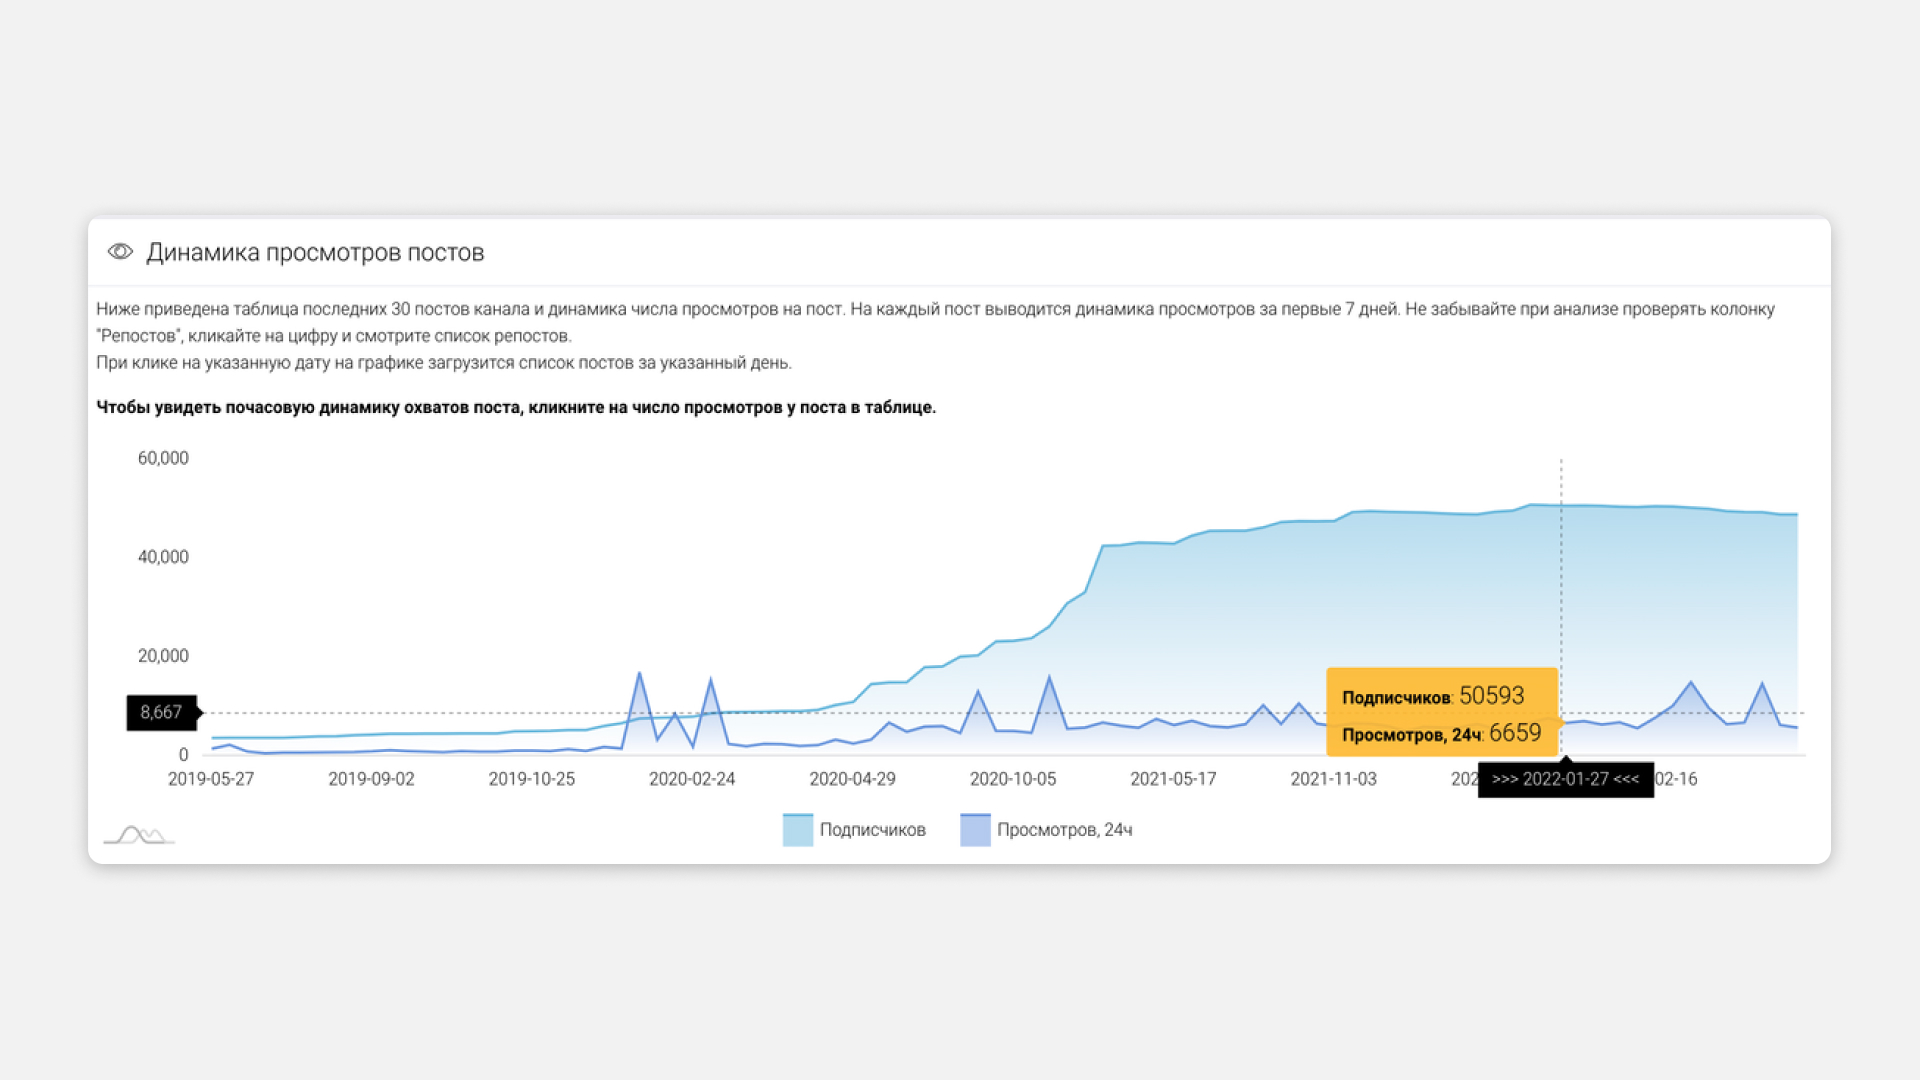1920x1080 pixels.
Task: Click the black 8,667 value marker
Action: (x=161, y=713)
